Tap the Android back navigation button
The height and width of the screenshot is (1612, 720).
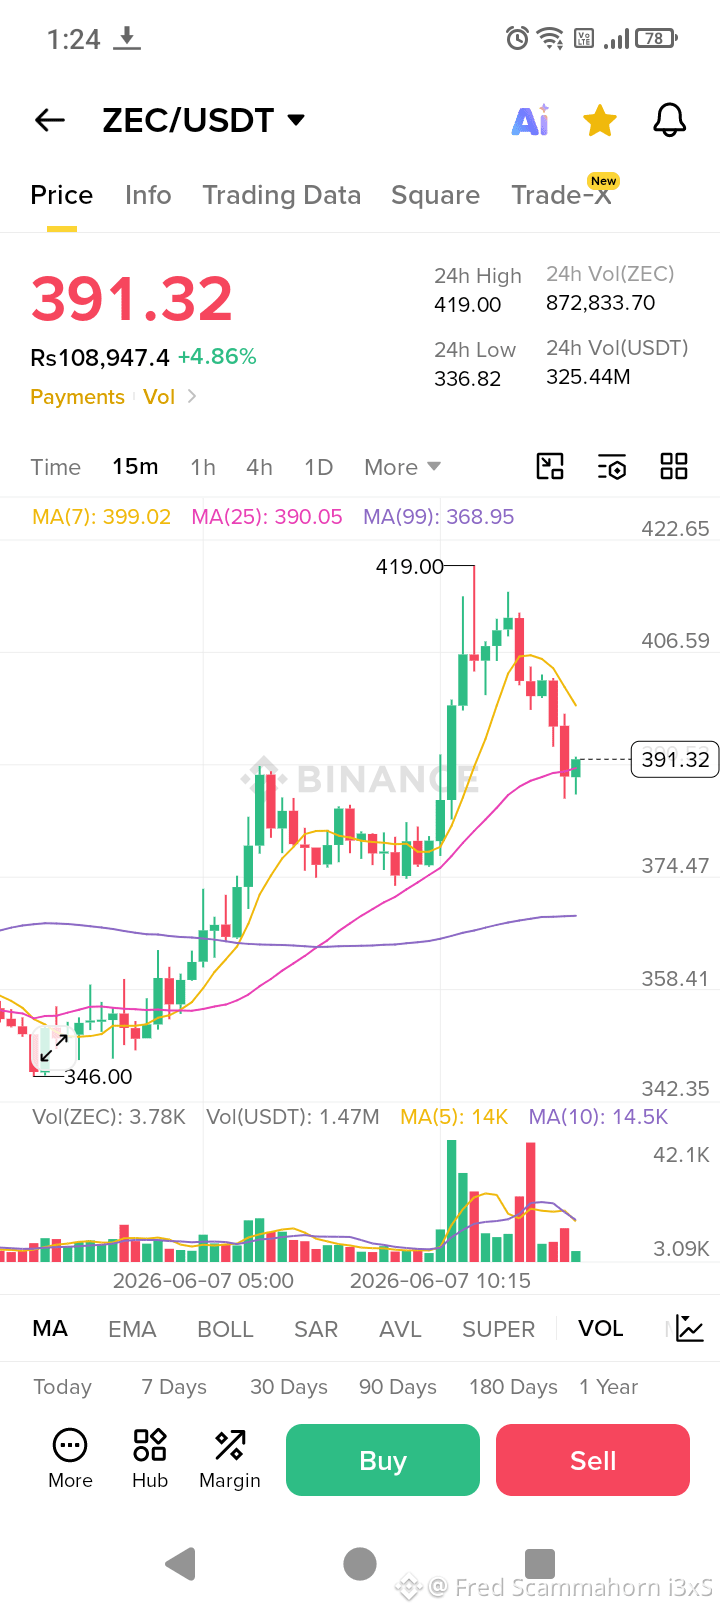(x=180, y=1564)
